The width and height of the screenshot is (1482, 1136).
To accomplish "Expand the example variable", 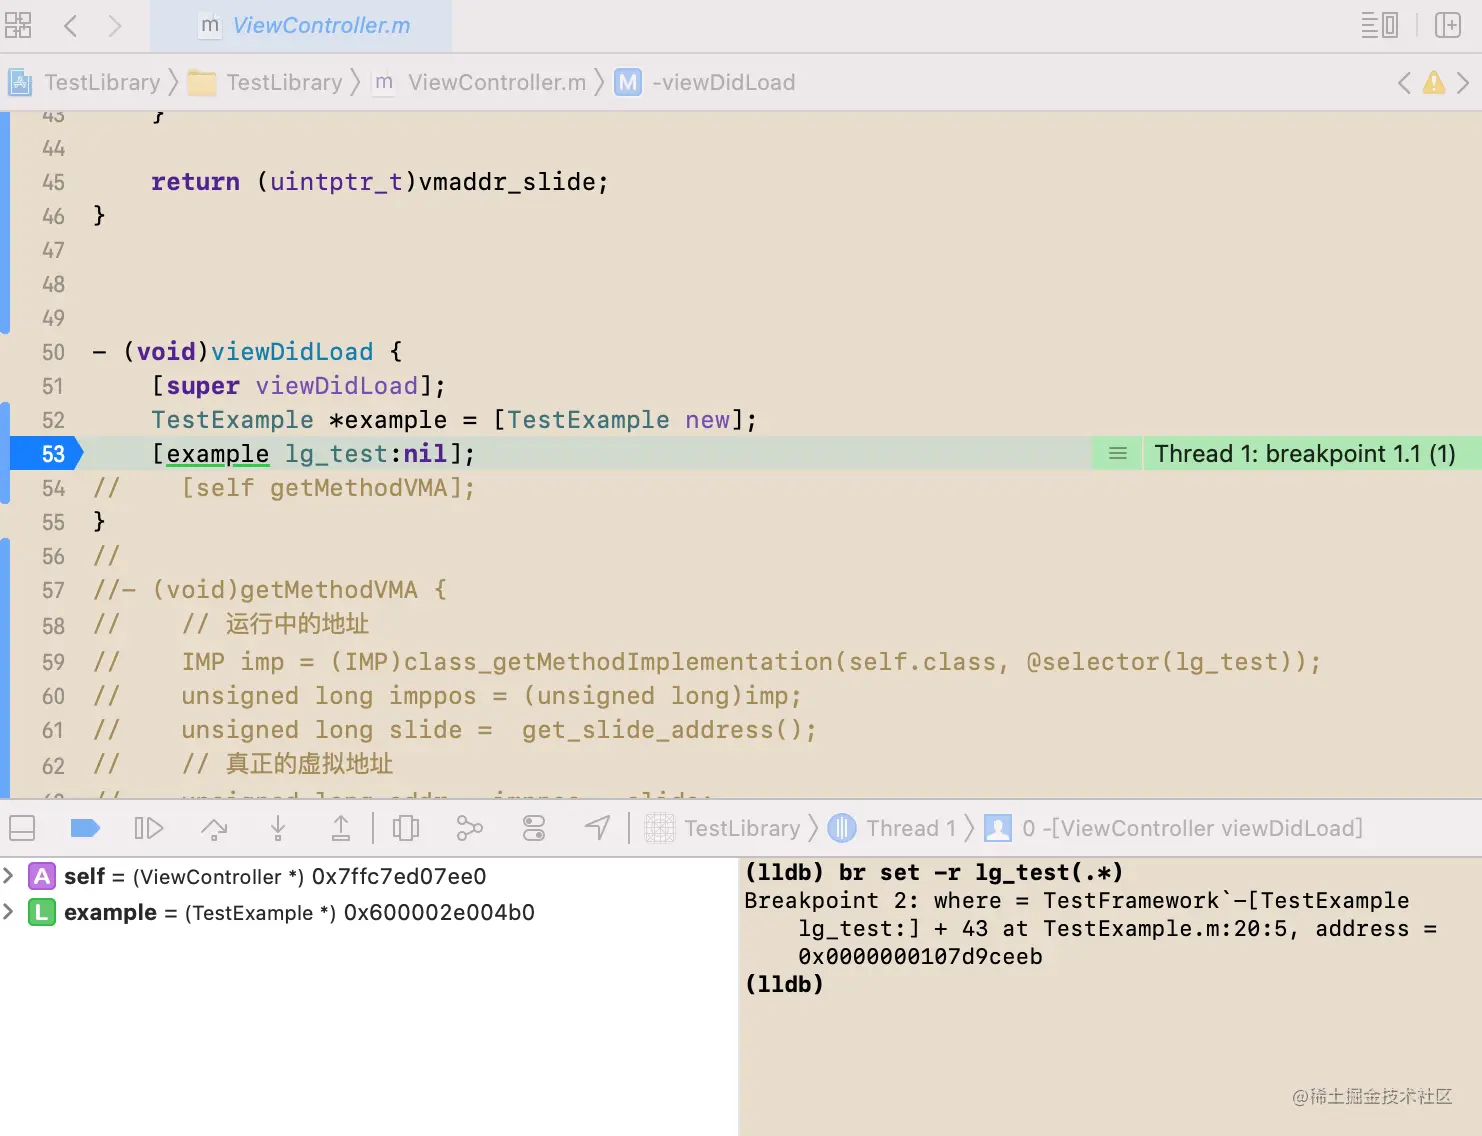I will point(9,912).
